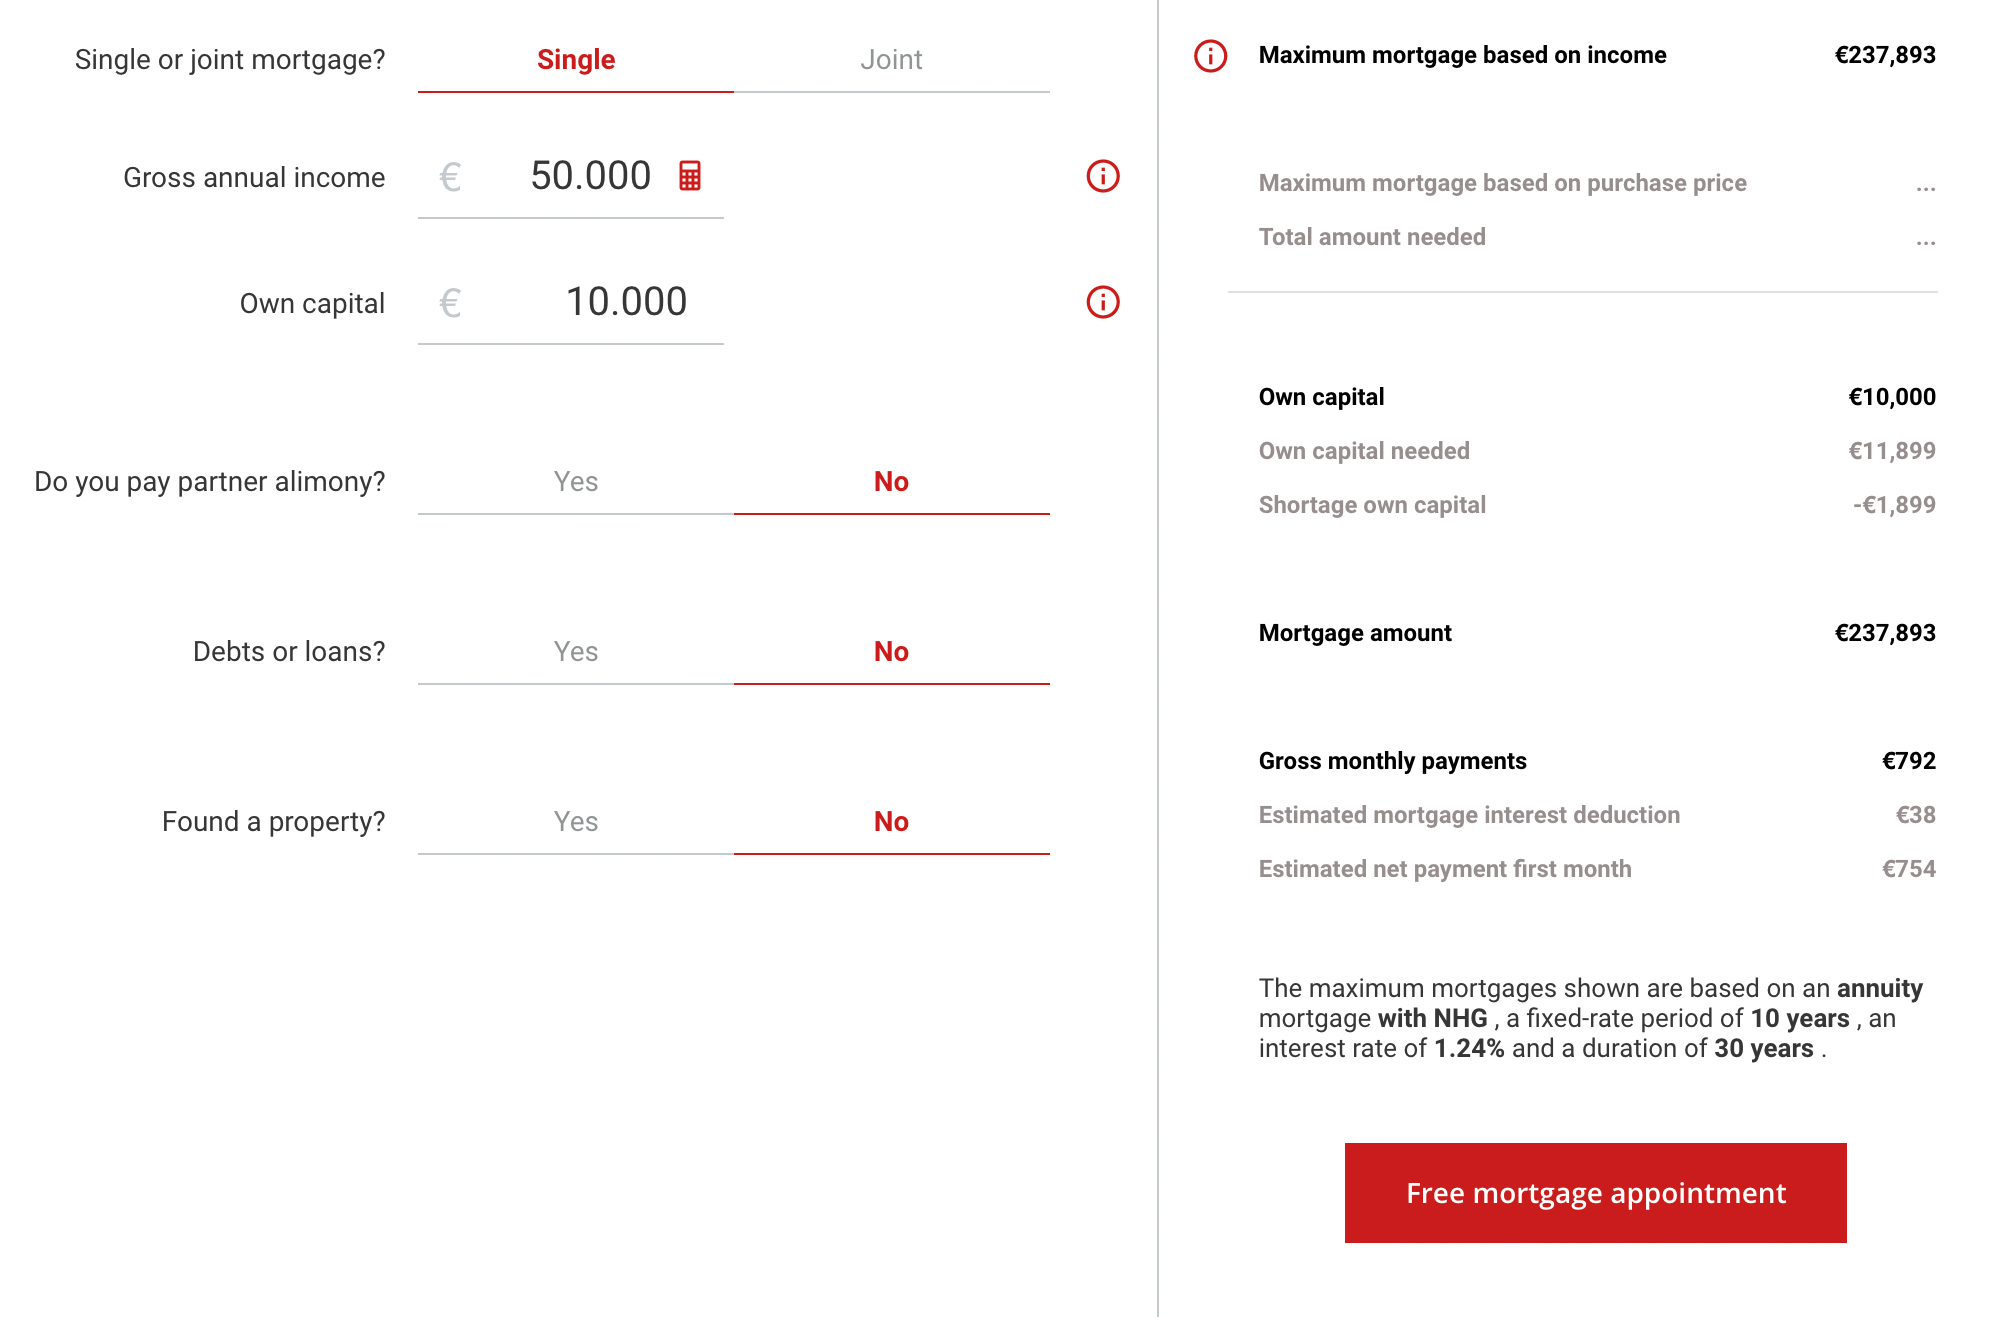Select Yes for partner alimony
2000x1317 pixels.
pyautogui.click(x=578, y=481)
